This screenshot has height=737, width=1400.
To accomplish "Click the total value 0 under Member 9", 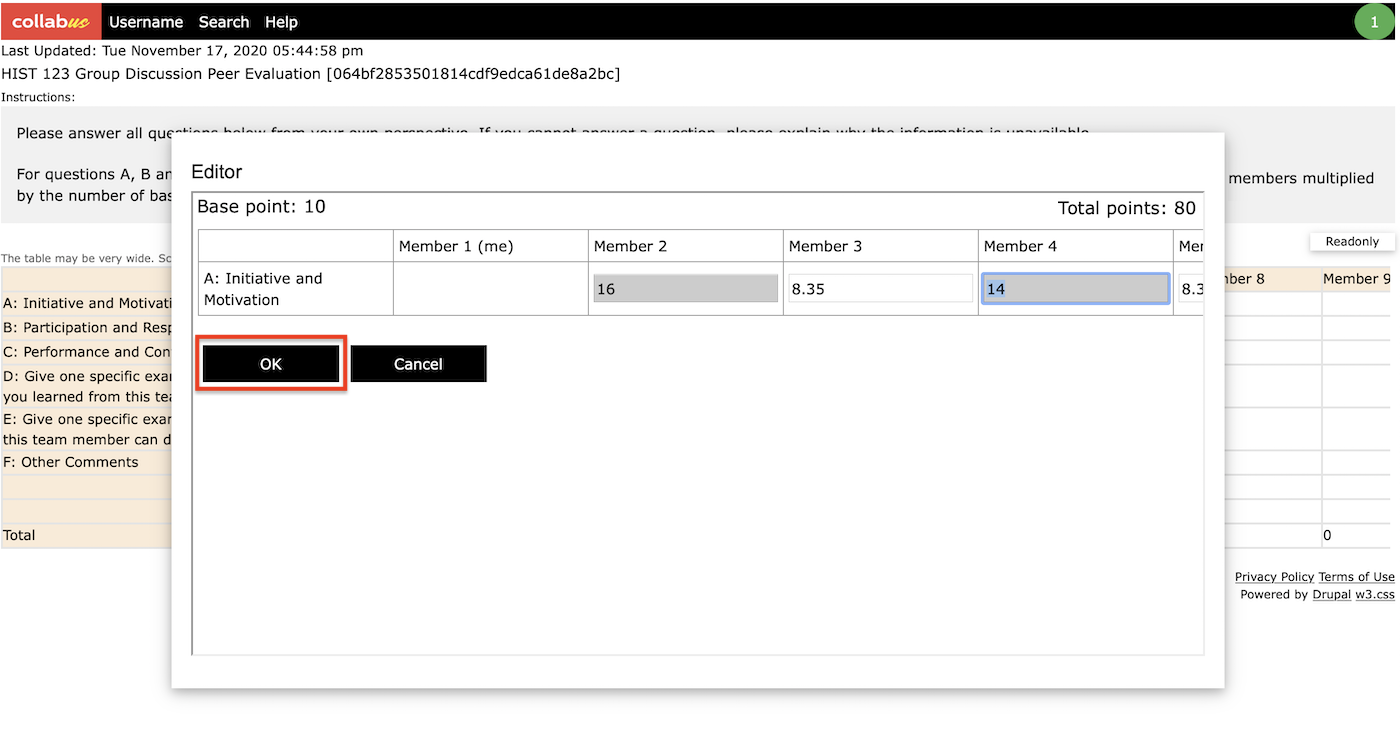I will (1327, 535).
